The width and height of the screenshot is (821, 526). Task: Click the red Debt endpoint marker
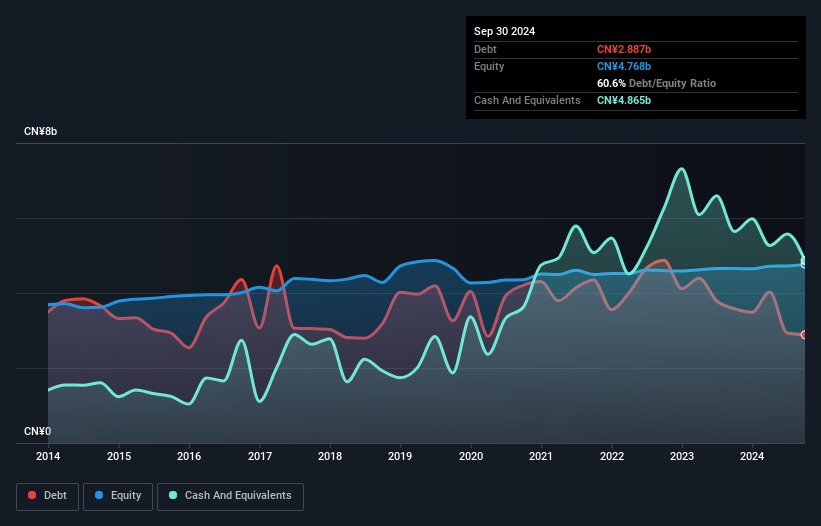[x=804, y=335]
